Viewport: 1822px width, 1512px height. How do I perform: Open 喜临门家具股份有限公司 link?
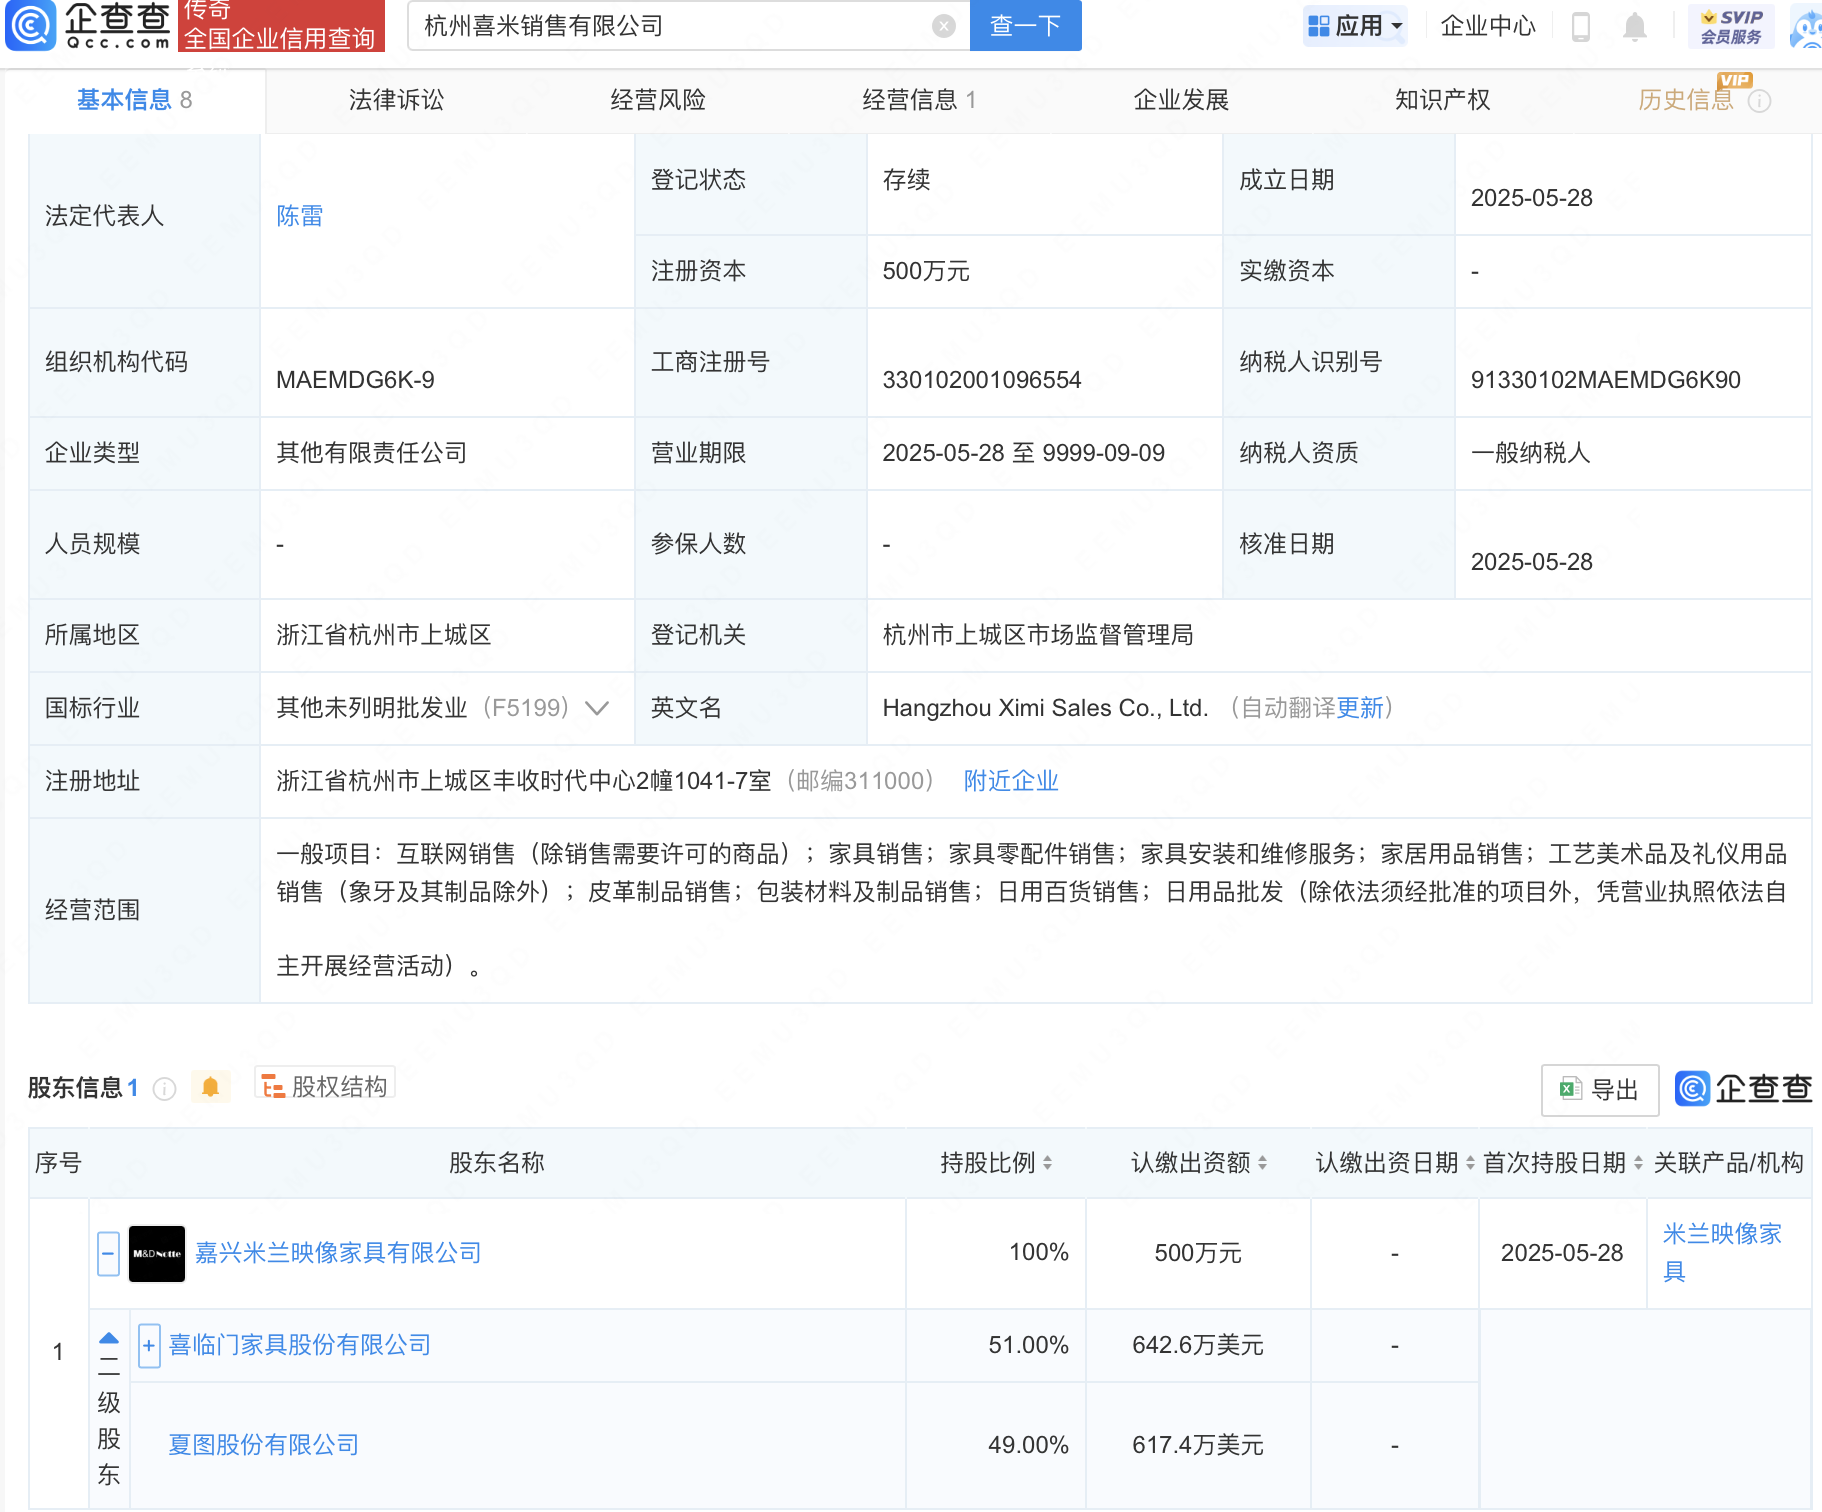click(300, 1345)
